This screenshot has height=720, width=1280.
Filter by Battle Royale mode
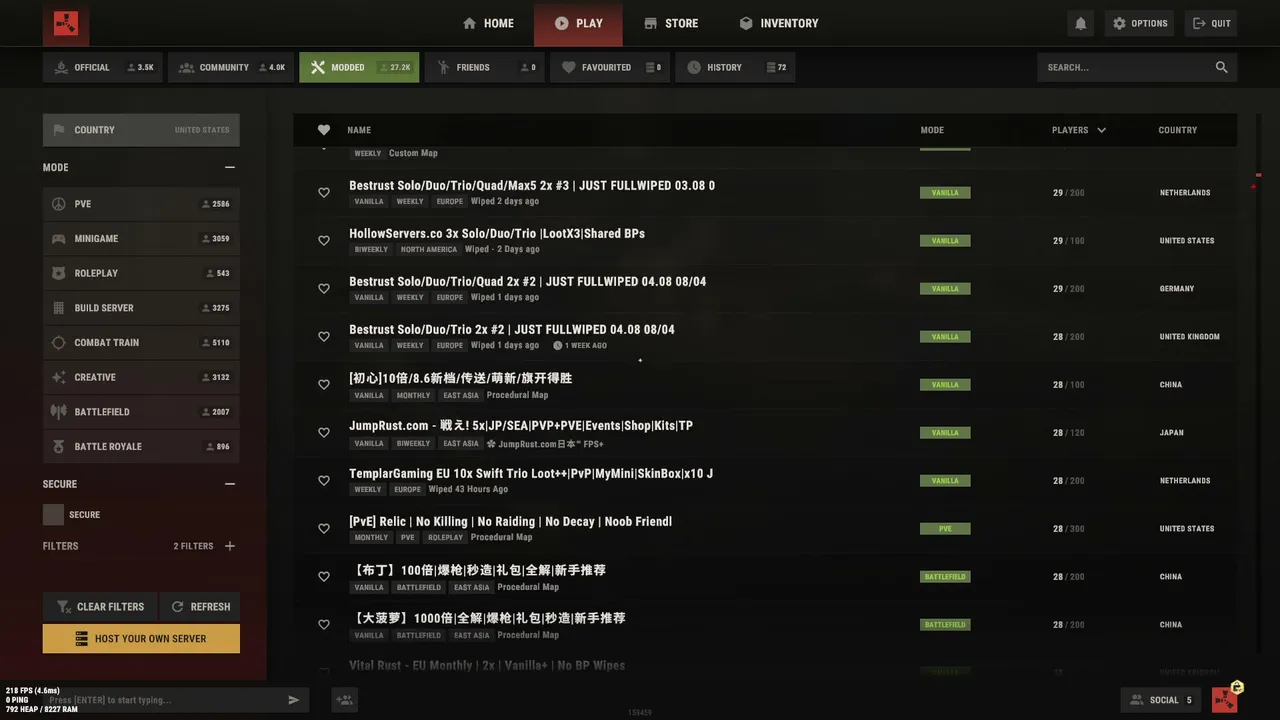141,447
